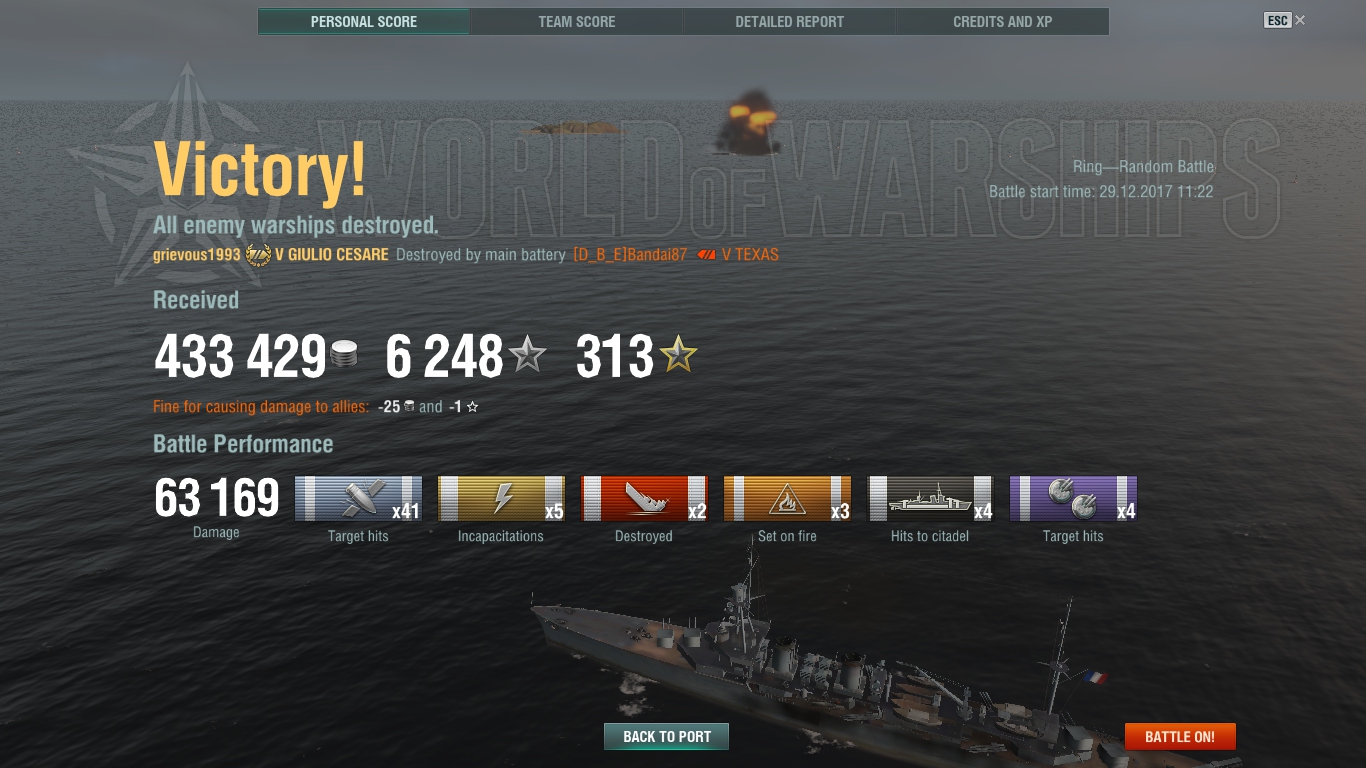The width and height of the screenshot is (1366, 768).
Task: Click the Incapacitations lightning ribbon
Action: [x=501, y=499]
